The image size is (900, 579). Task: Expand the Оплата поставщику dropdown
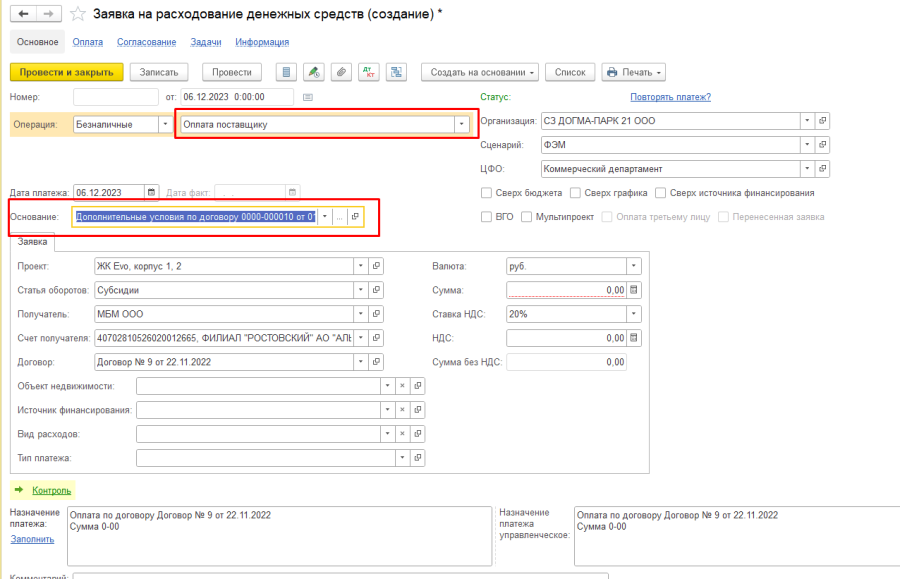[x=461, y=125]
